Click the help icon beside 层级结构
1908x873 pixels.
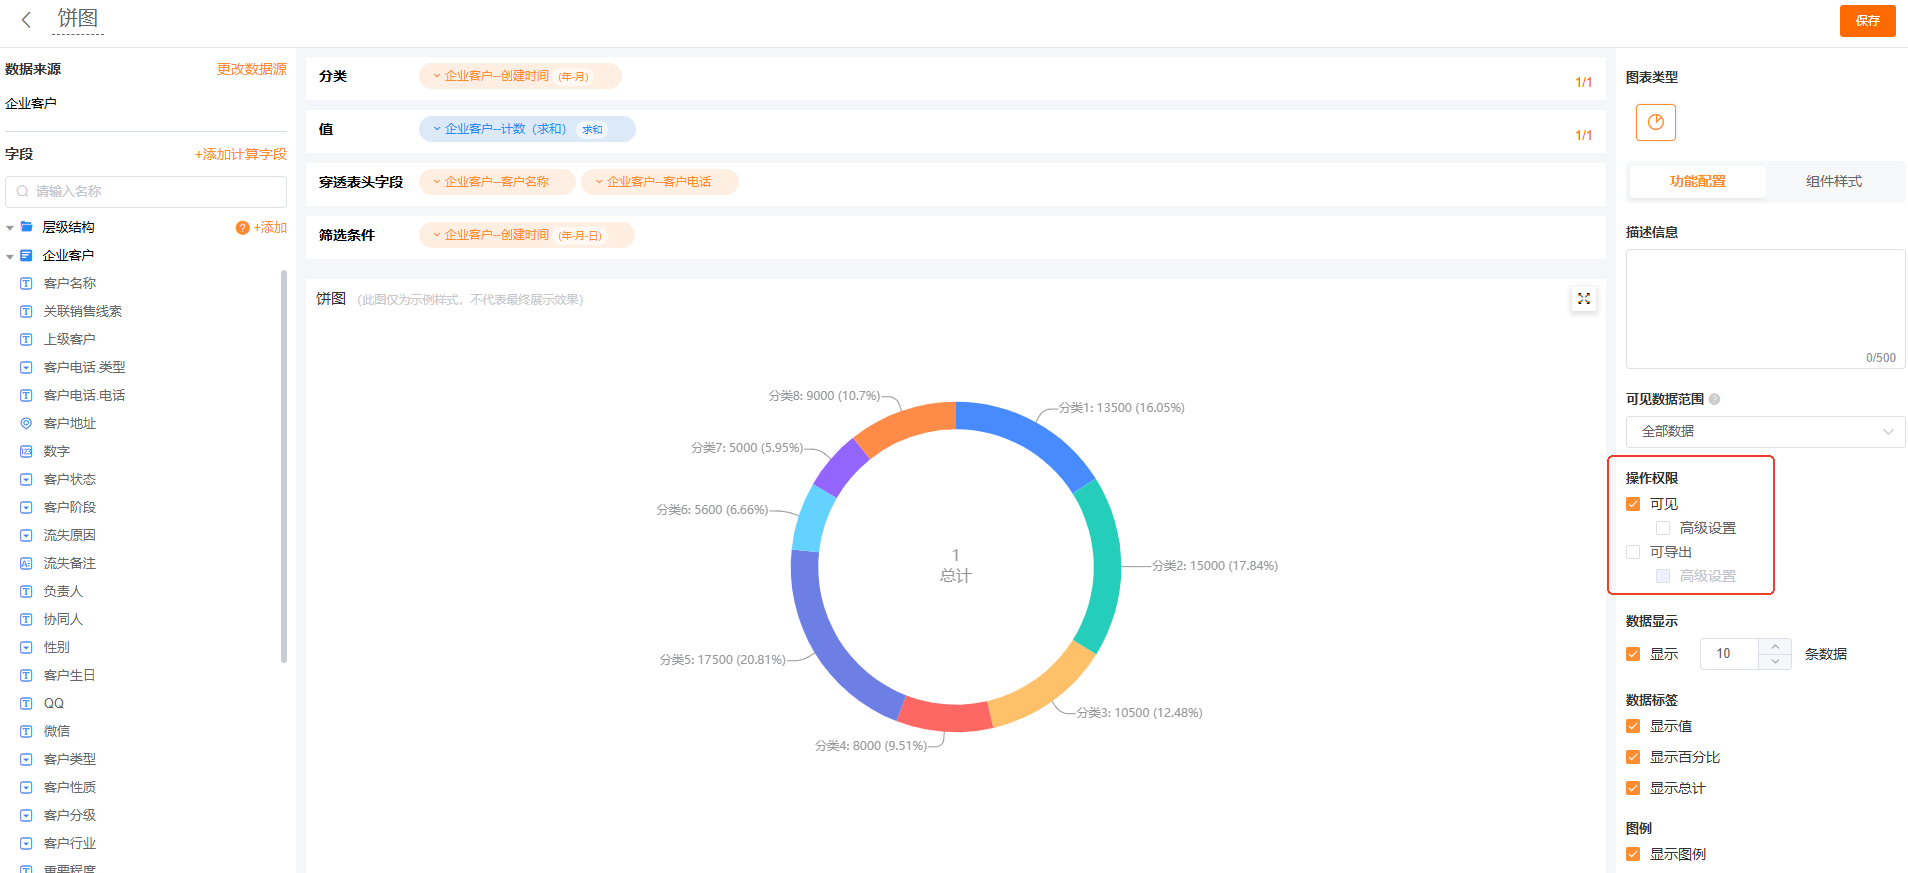[x=242, y=228]
